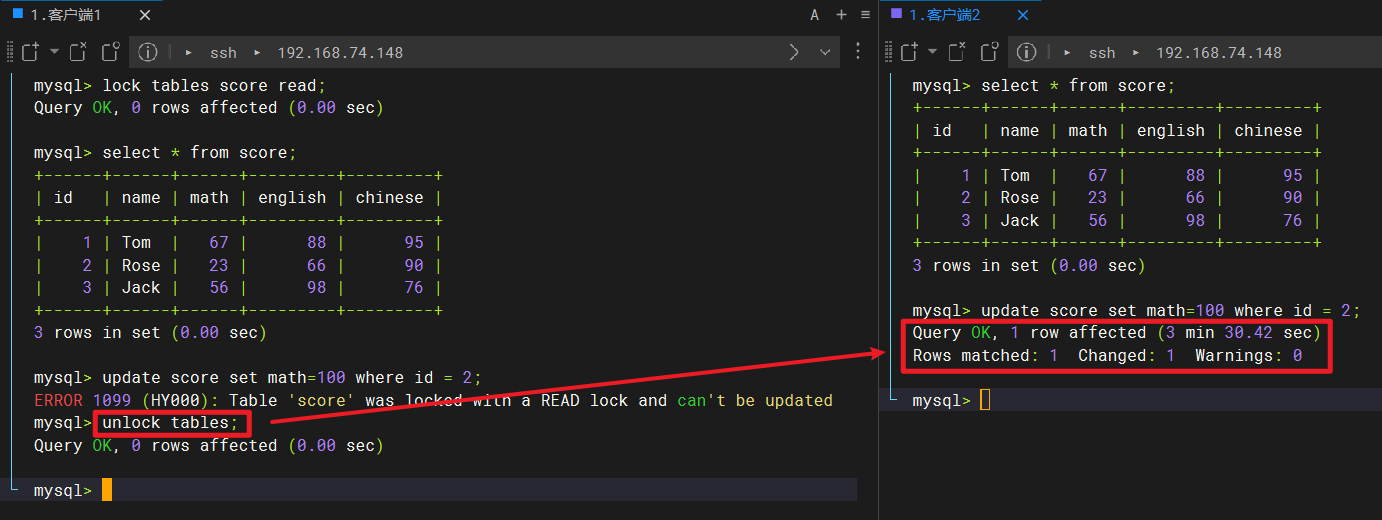
Task: Open address history dropdown in 客户端1 pane
Action: pyautogui.click(x=825, y=52)
